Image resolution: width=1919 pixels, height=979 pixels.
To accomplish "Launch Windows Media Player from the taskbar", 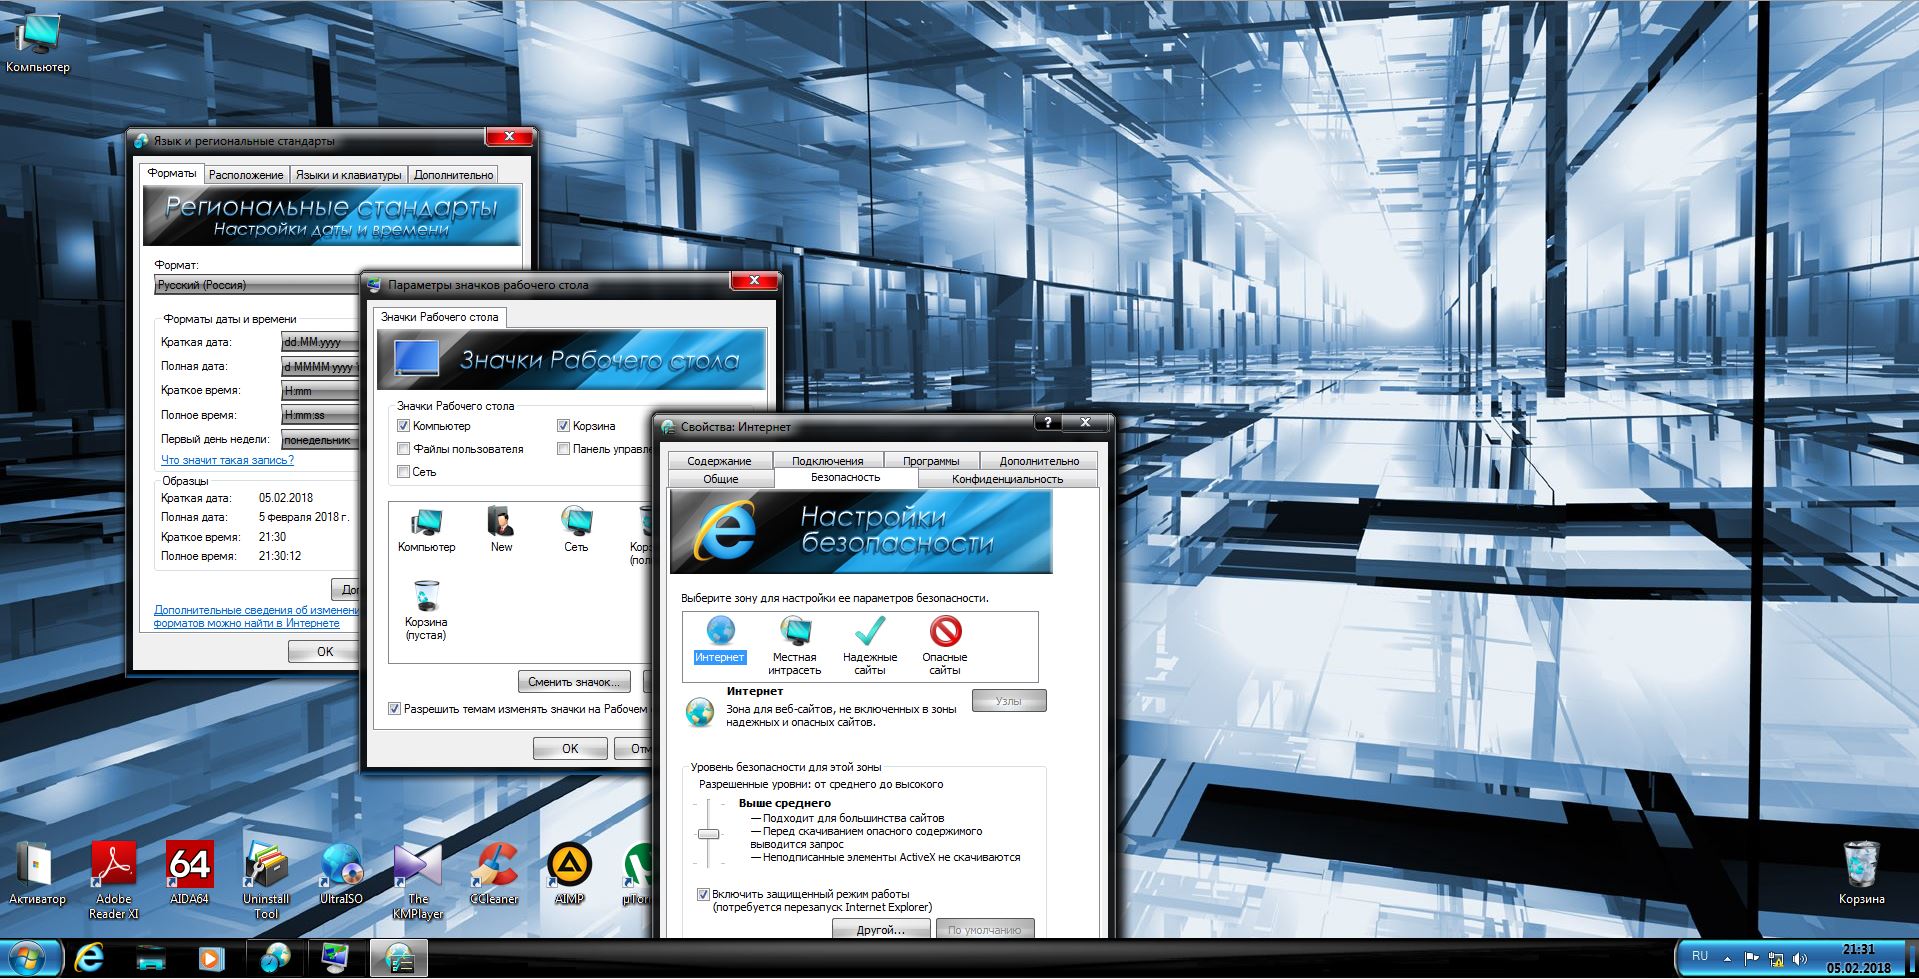I will point(211,958).
